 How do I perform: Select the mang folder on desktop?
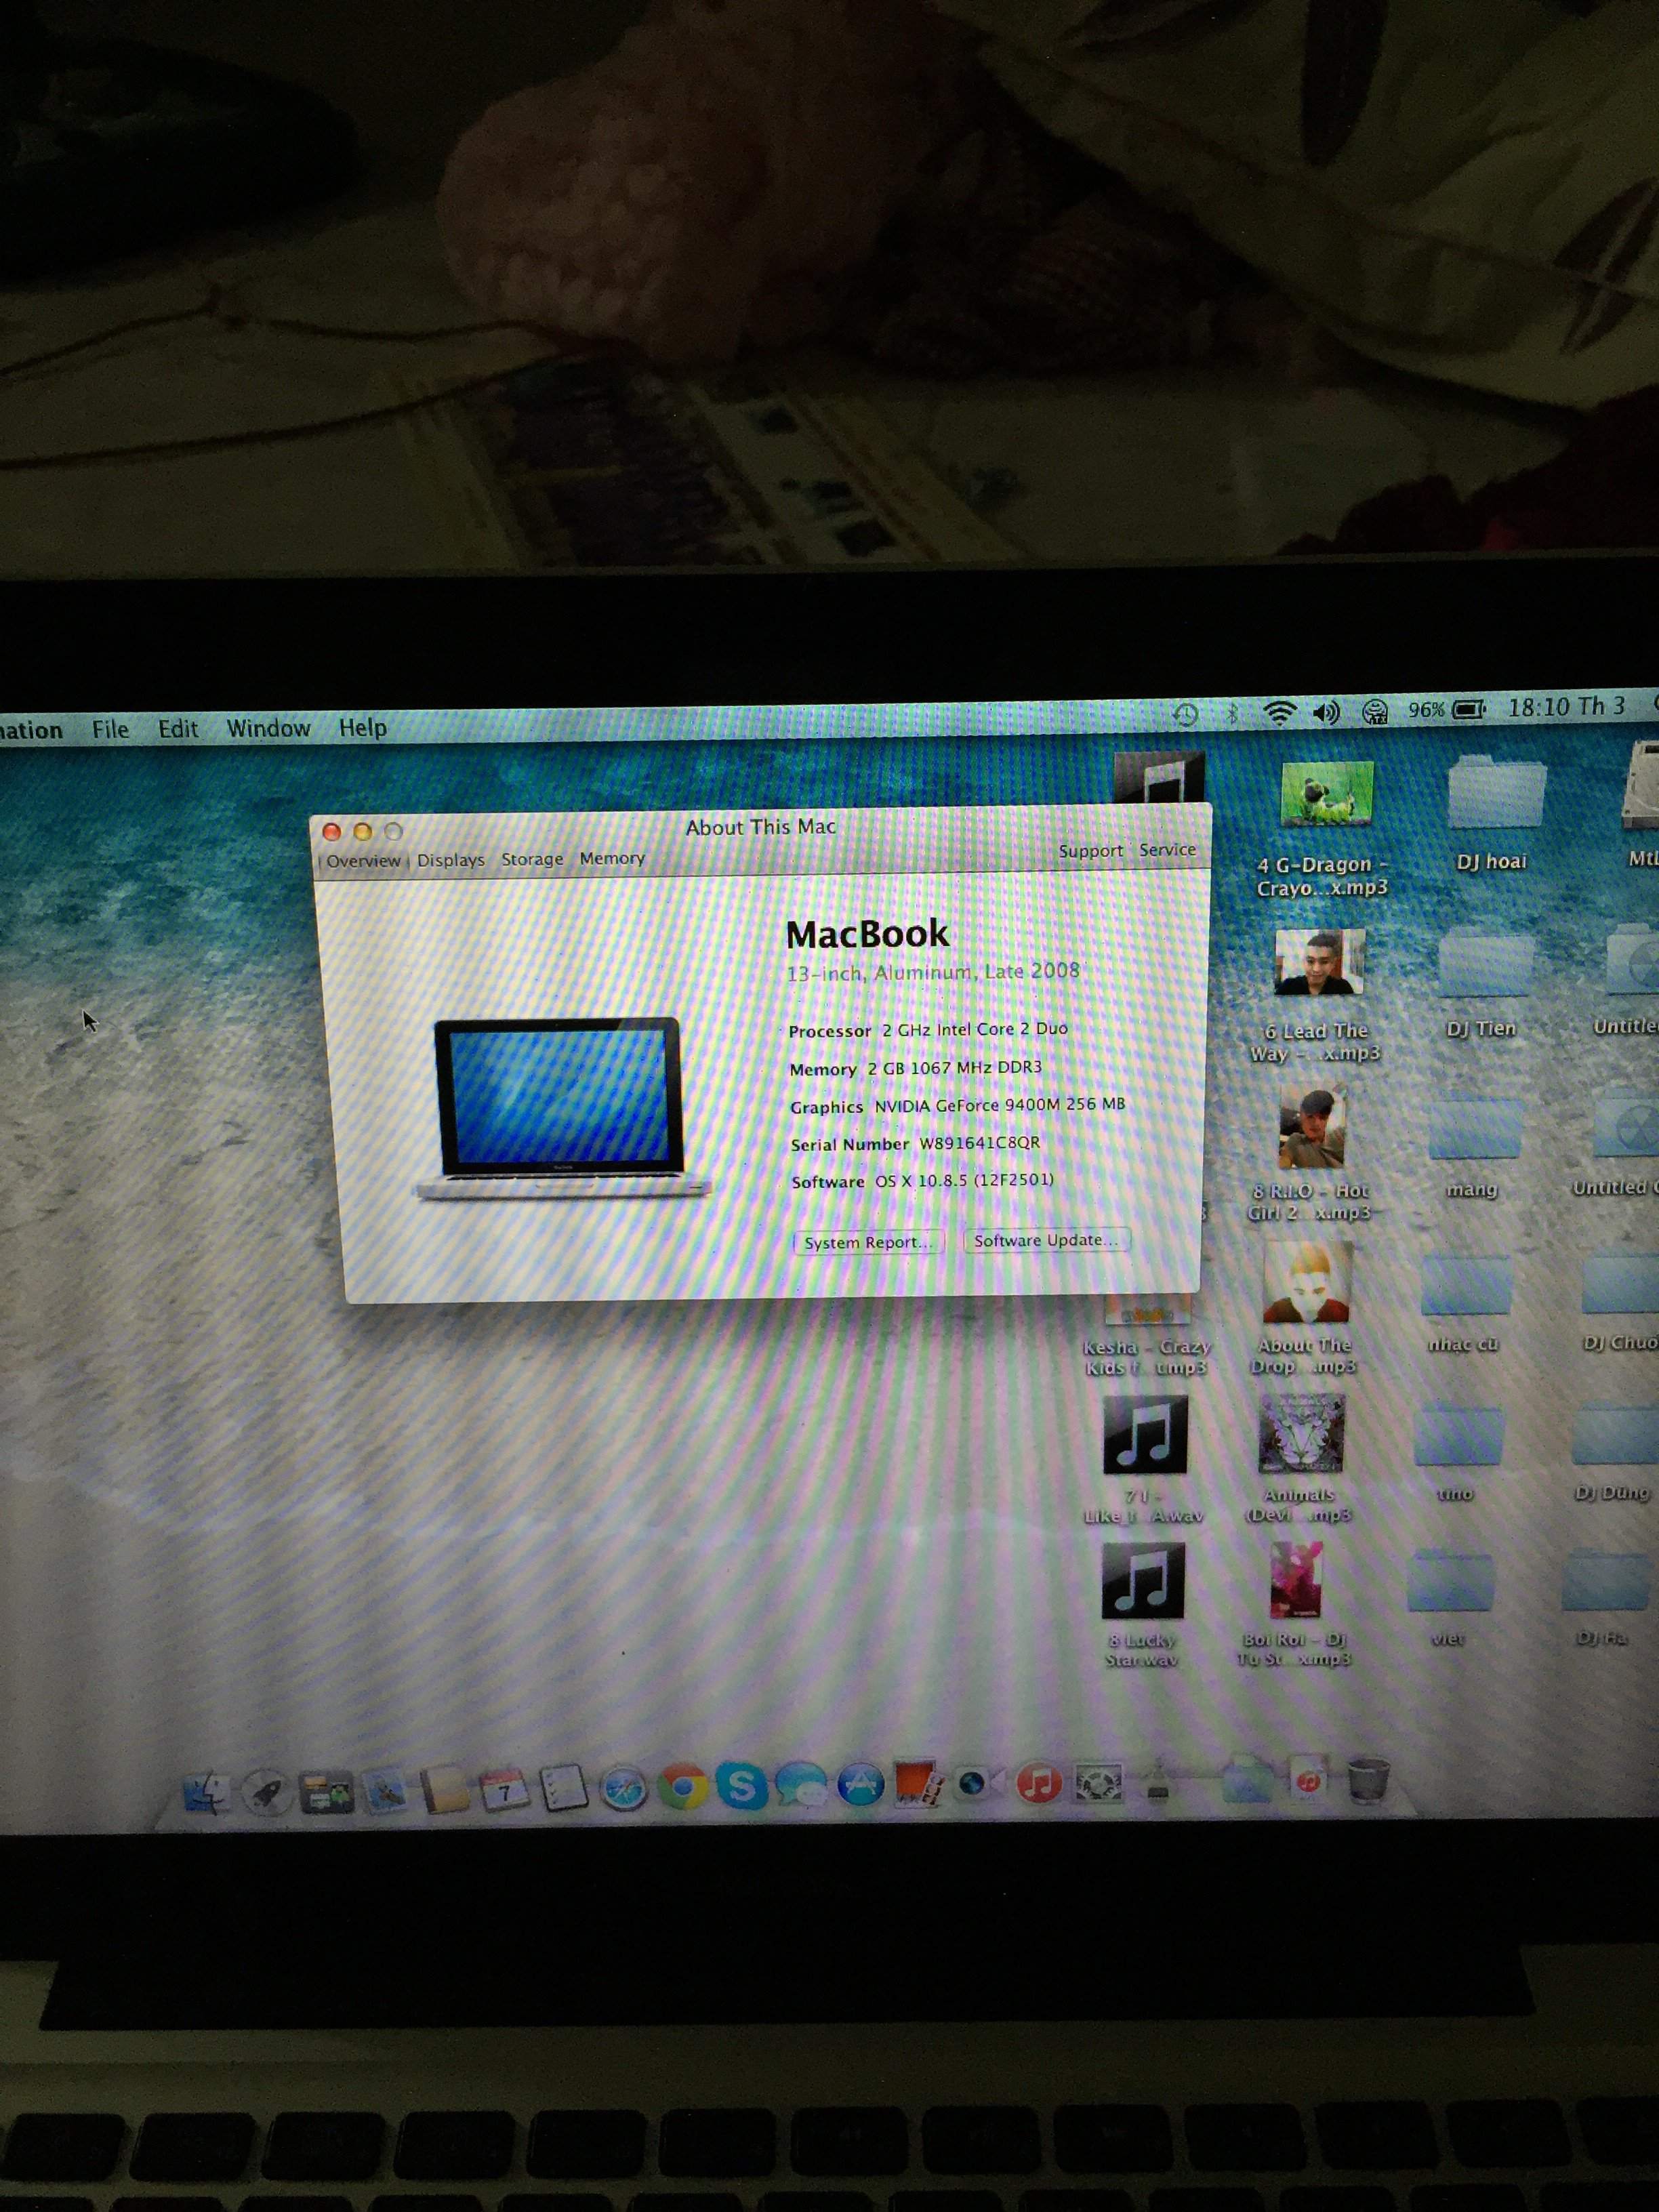[1473, 1146]
